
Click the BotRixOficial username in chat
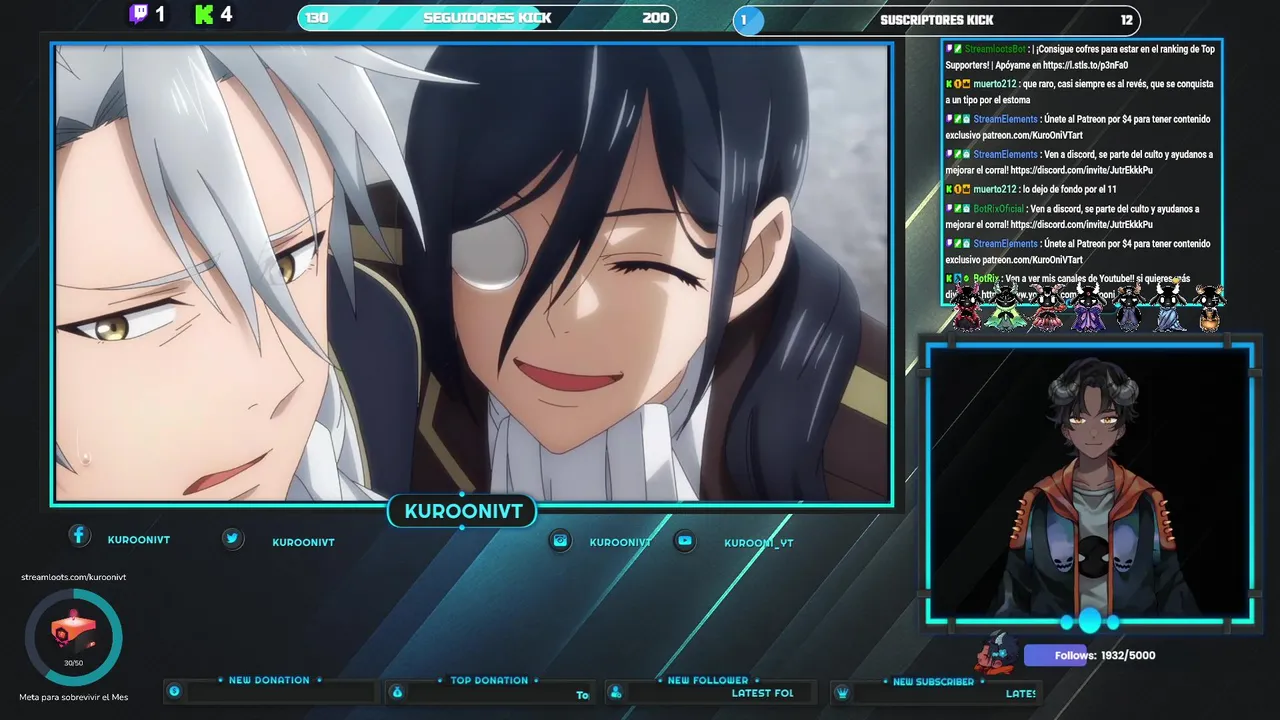998,209
